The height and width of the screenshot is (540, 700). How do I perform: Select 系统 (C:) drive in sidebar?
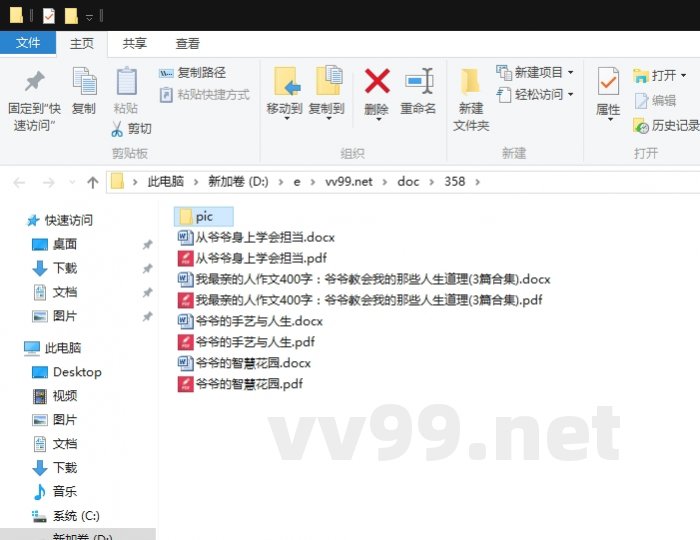pos(76,516)
